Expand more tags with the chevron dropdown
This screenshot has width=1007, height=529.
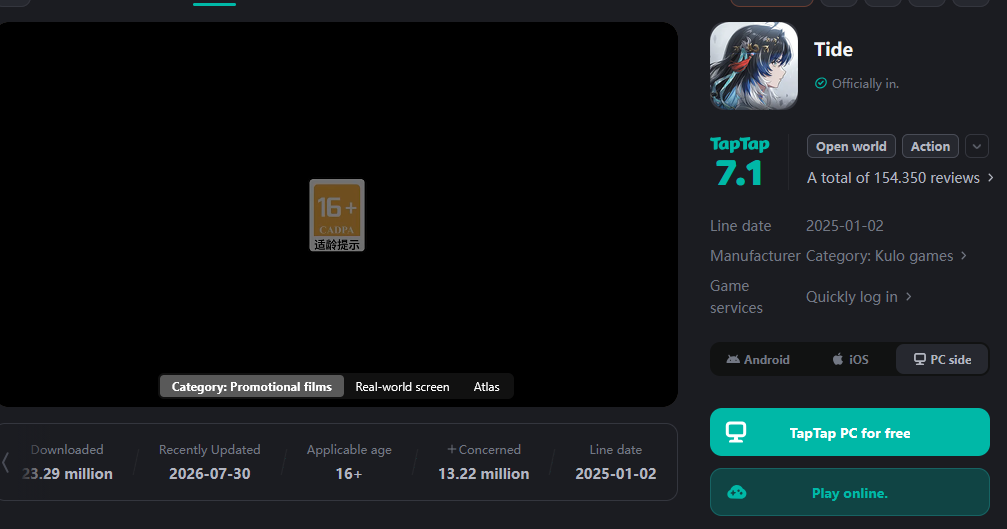(977, 146)
